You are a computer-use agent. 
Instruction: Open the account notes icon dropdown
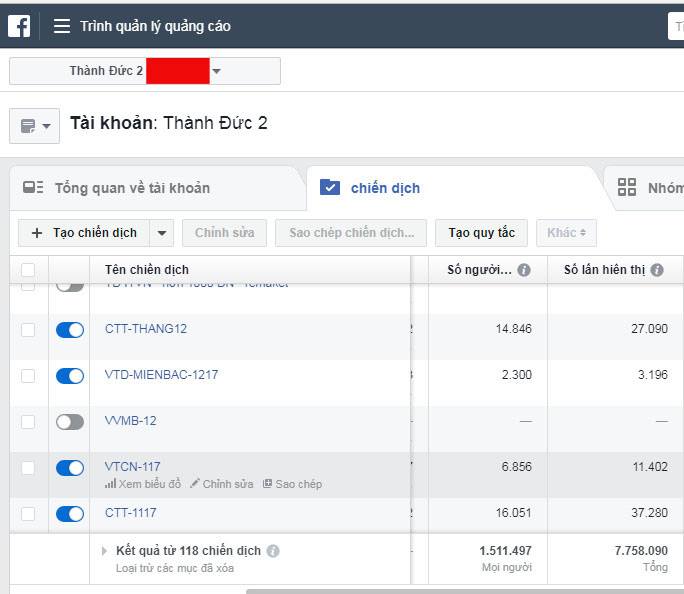[x=34, y=126]
